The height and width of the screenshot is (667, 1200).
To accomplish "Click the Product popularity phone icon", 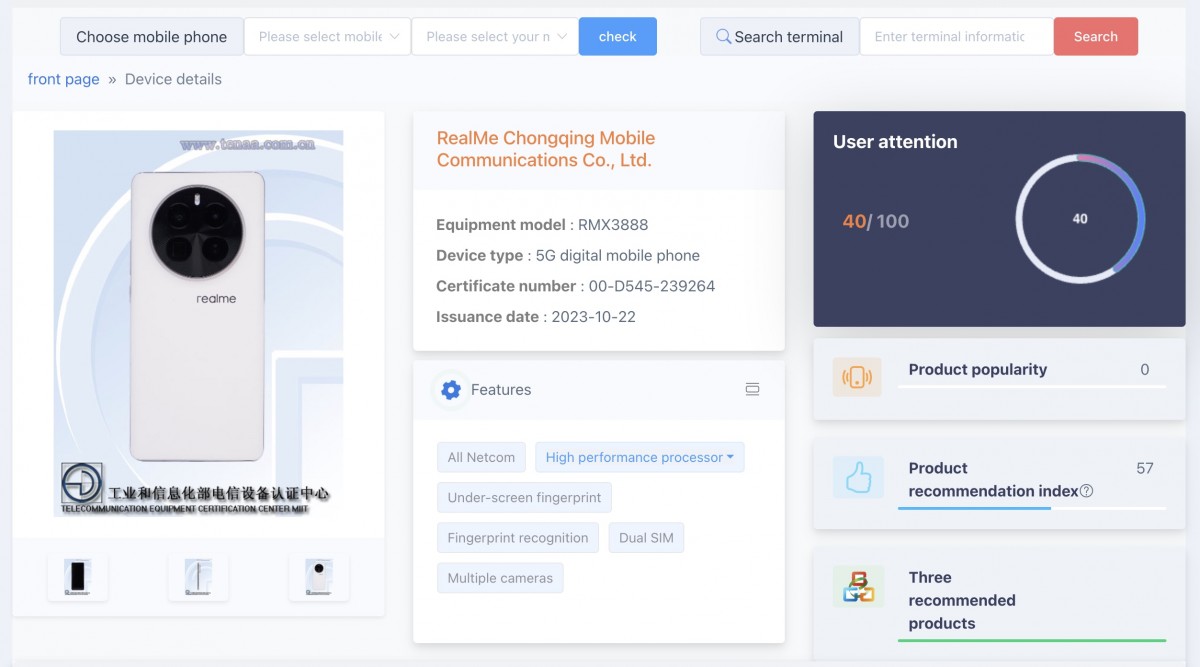I will (x=857, y=377).
